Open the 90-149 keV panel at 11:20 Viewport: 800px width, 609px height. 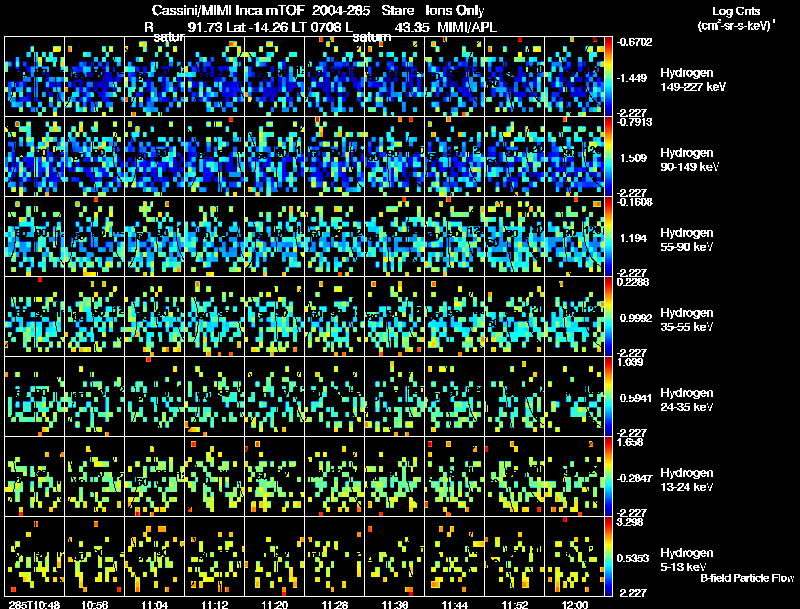click(274, 157)
